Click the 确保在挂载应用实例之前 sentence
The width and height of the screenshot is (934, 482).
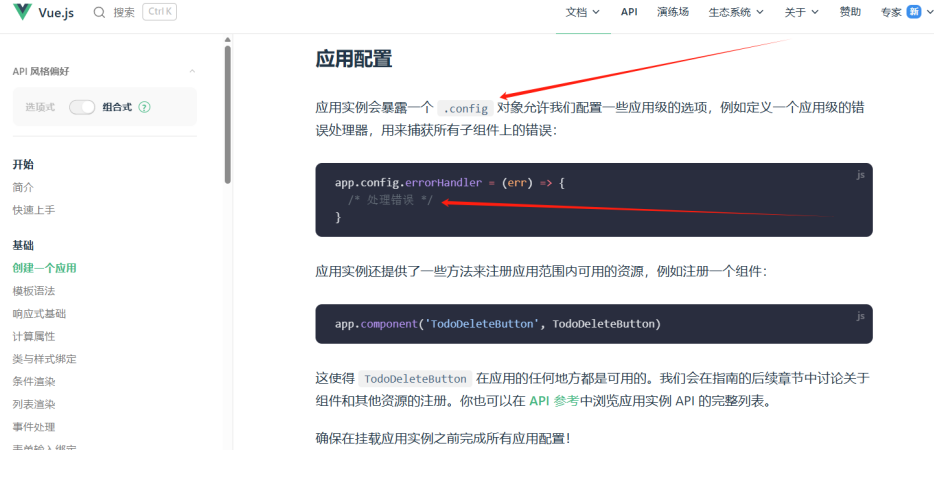[443, 439]
